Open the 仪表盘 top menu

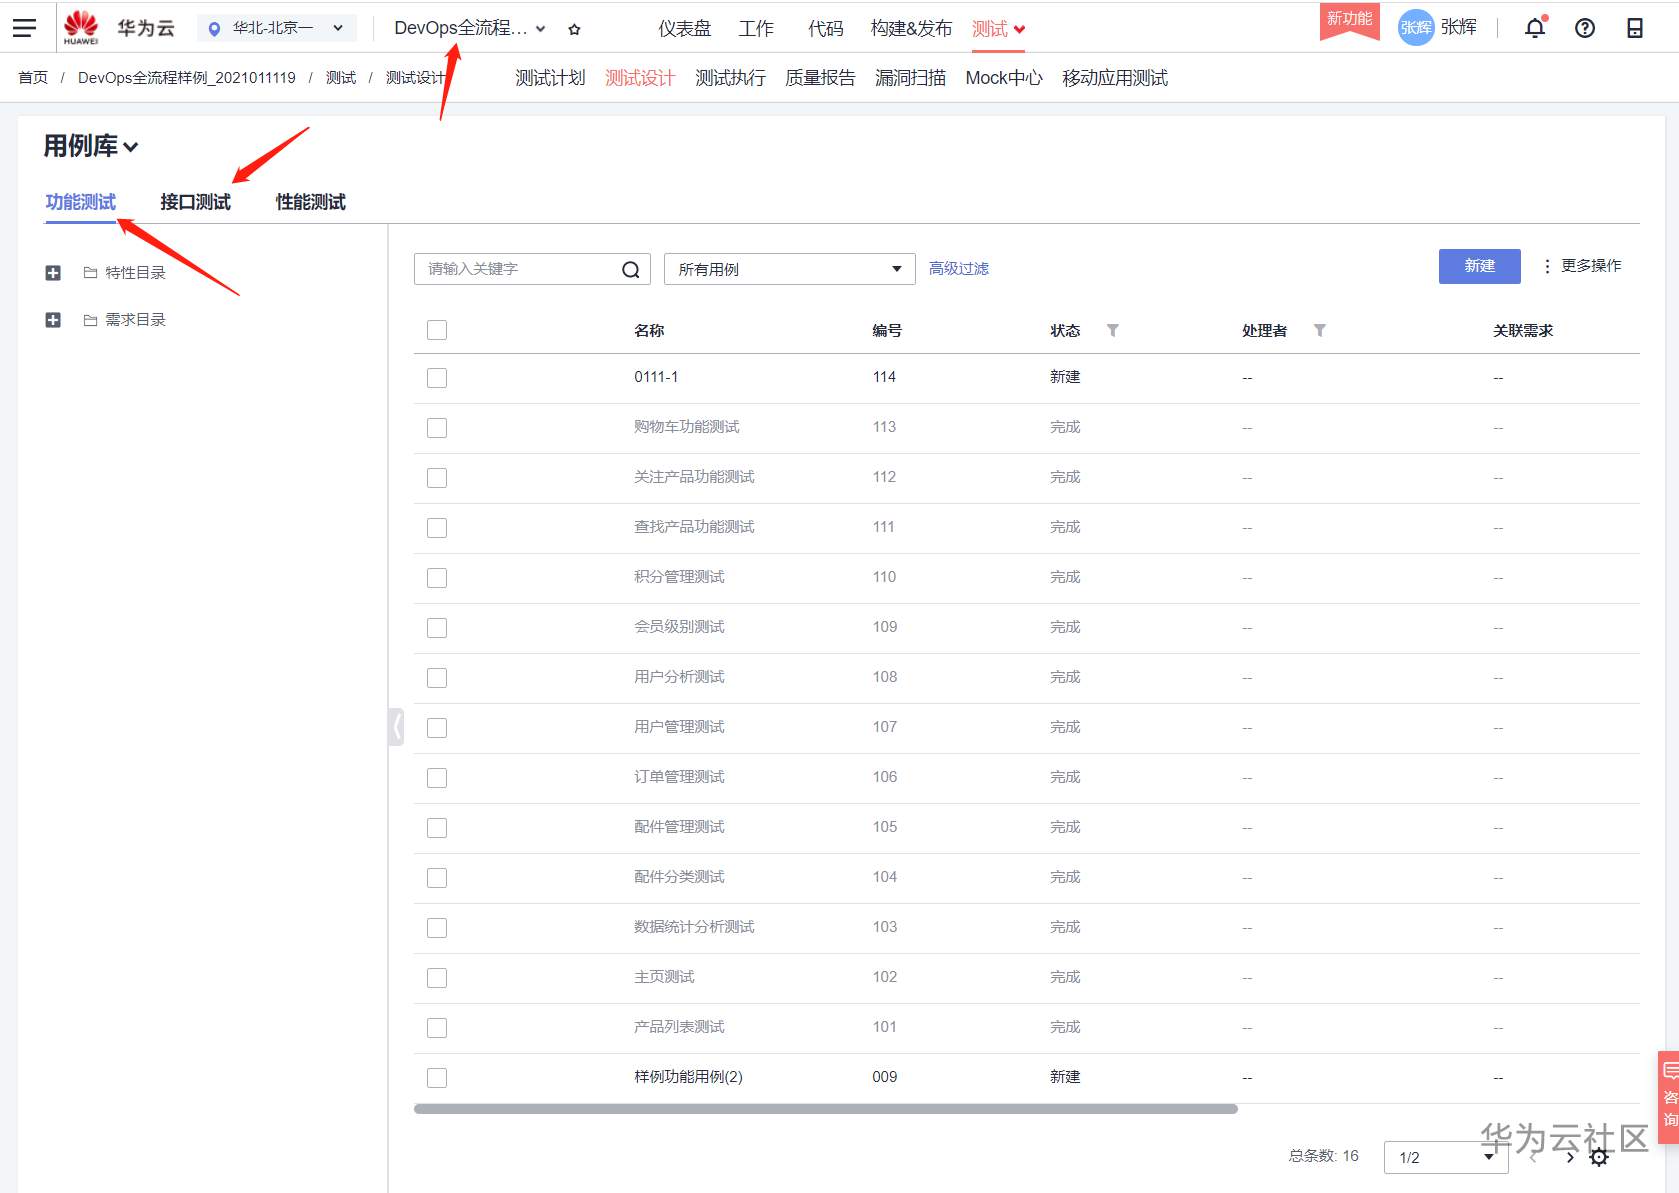tap(685, 29)
